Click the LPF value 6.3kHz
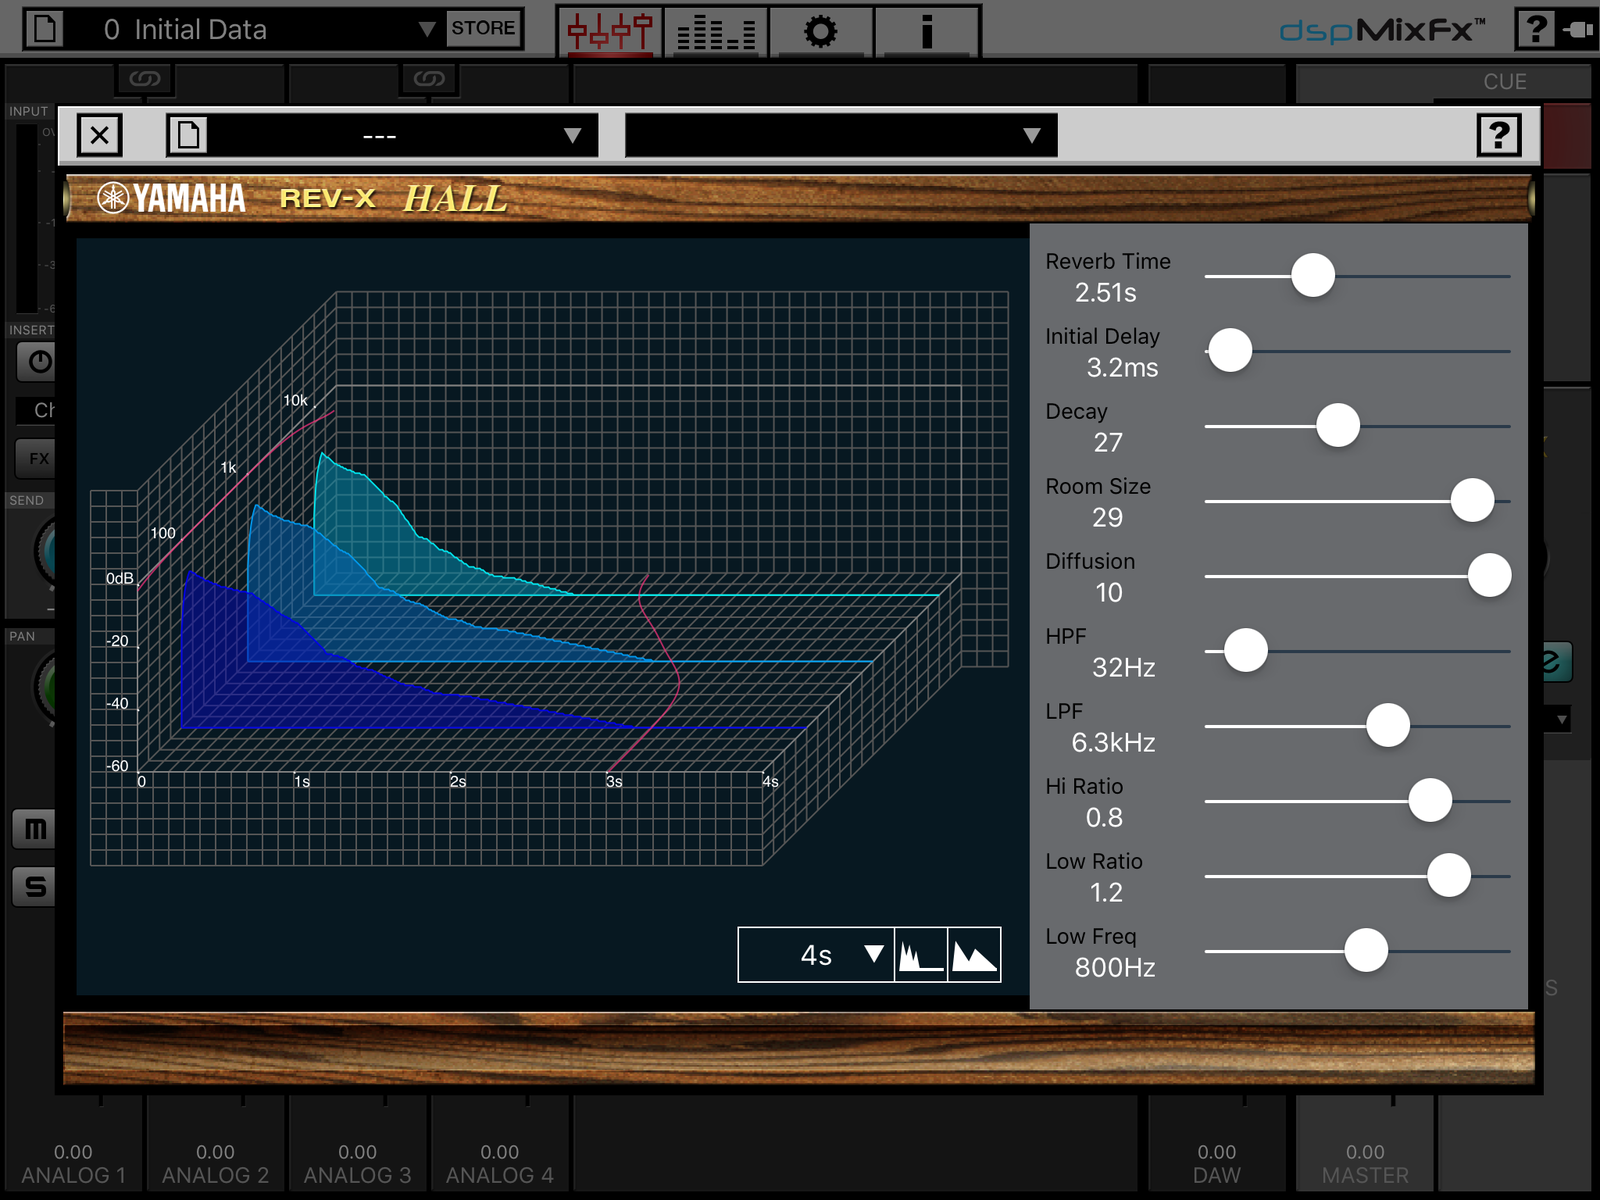The width and height of the screenshot is (1600, 1200). pyautogui.click(x=1113, y=743)
